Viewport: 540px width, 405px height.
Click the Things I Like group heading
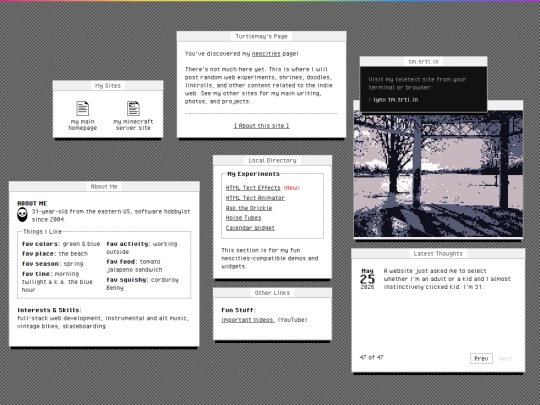click(x=42, y=232)
